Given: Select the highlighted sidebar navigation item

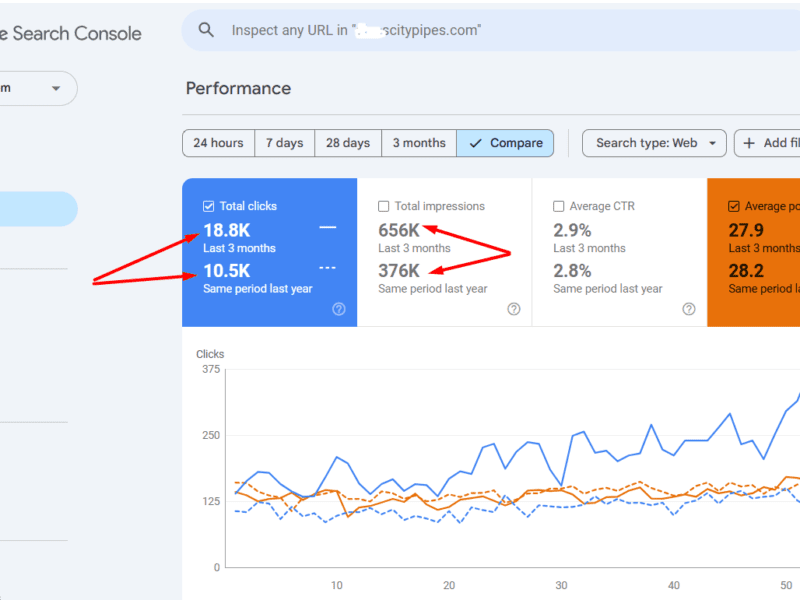Looking at the screenshot, I should tap(38, 208).
